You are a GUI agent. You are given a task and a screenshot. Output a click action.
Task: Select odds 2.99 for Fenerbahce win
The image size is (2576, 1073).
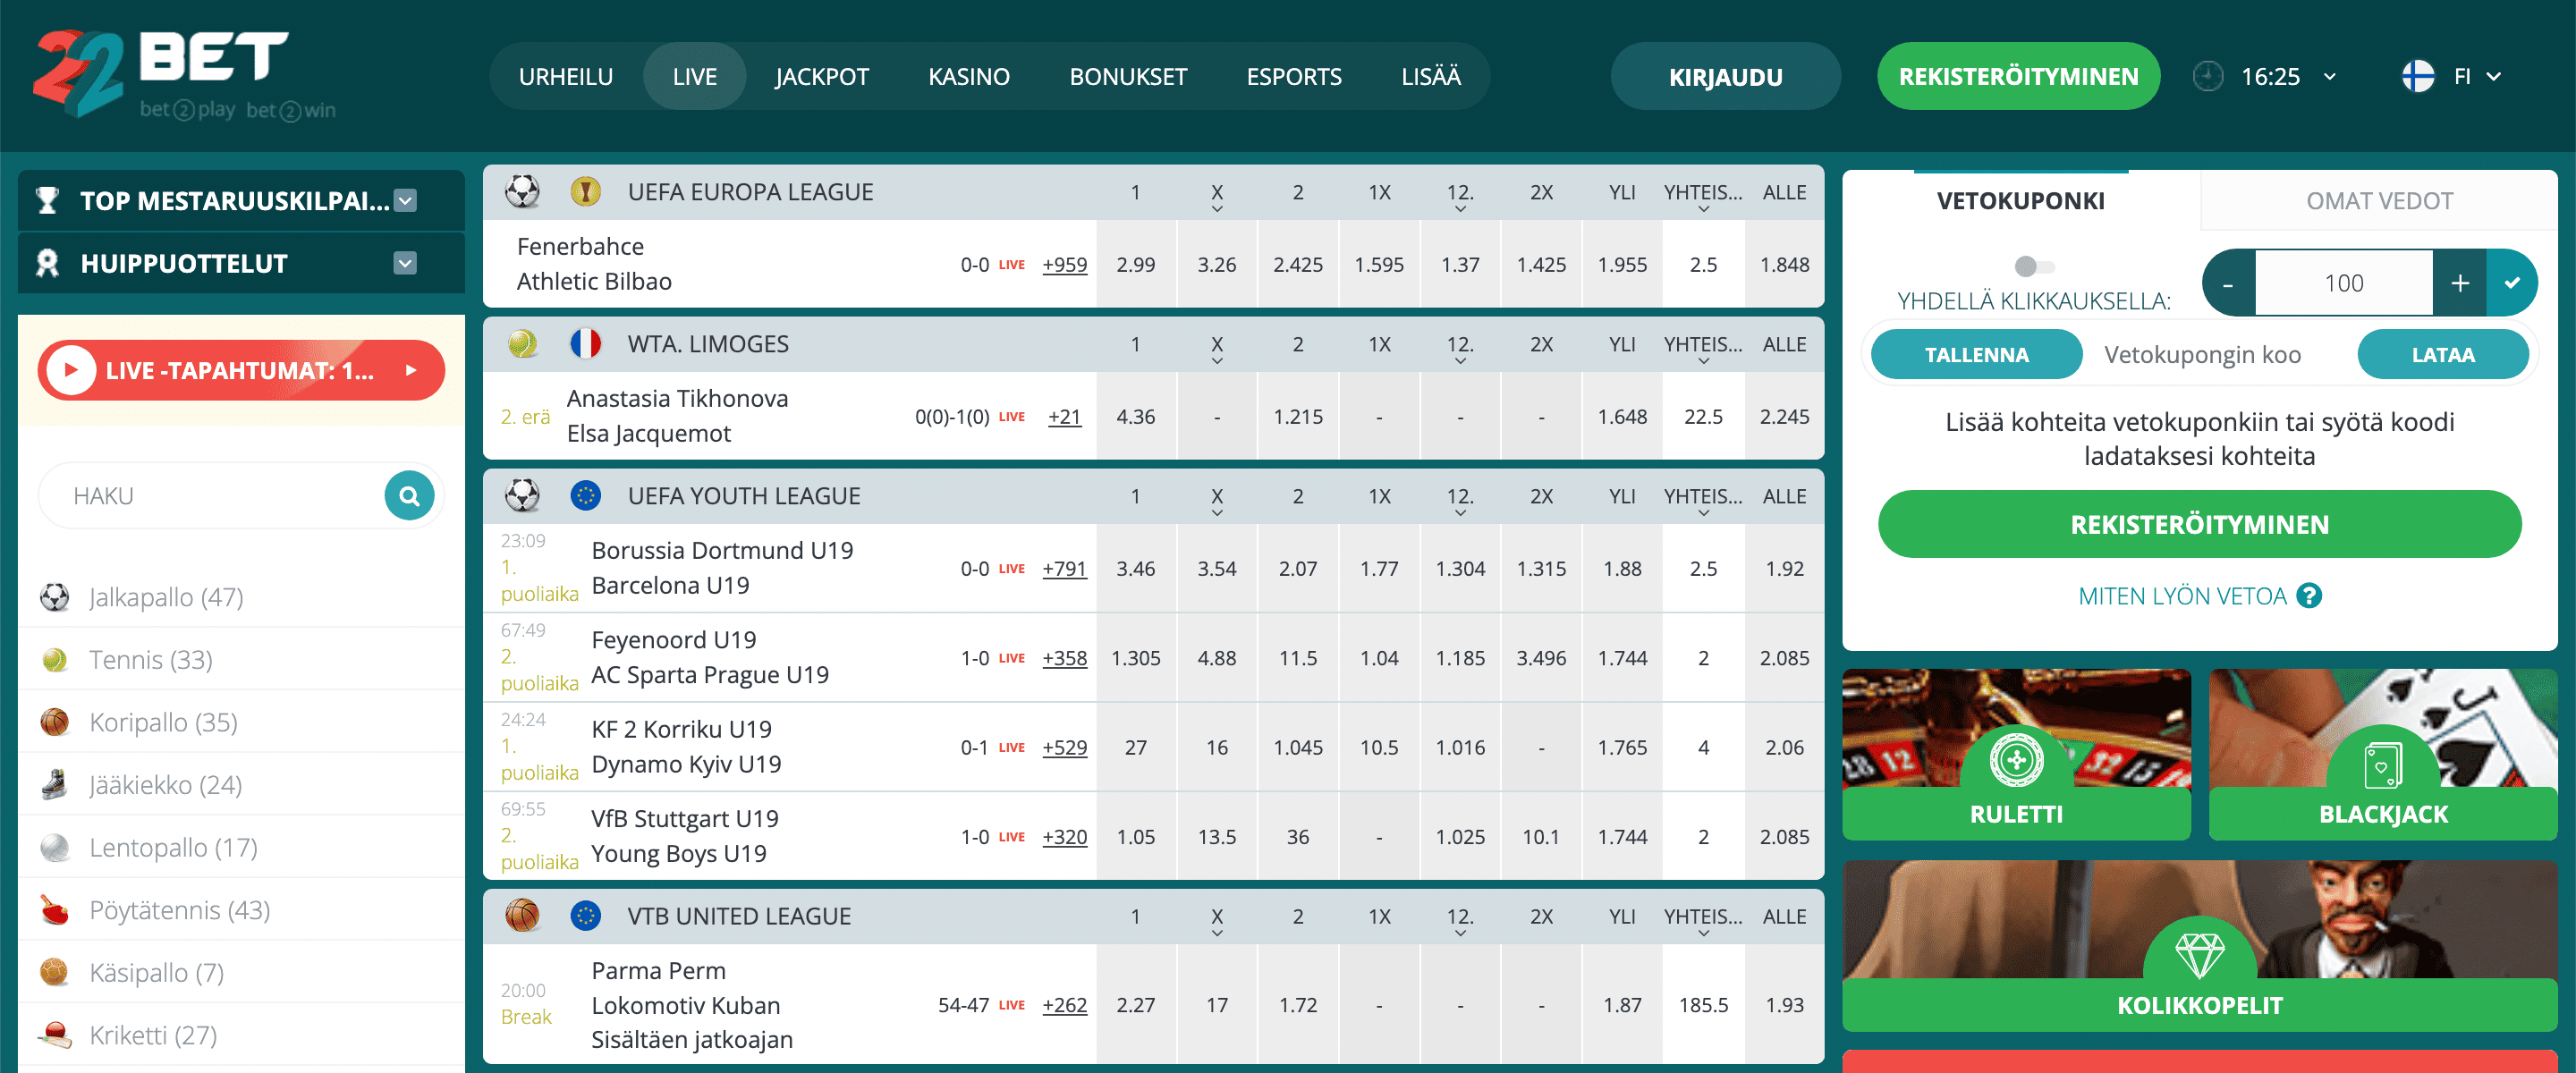1136,265
